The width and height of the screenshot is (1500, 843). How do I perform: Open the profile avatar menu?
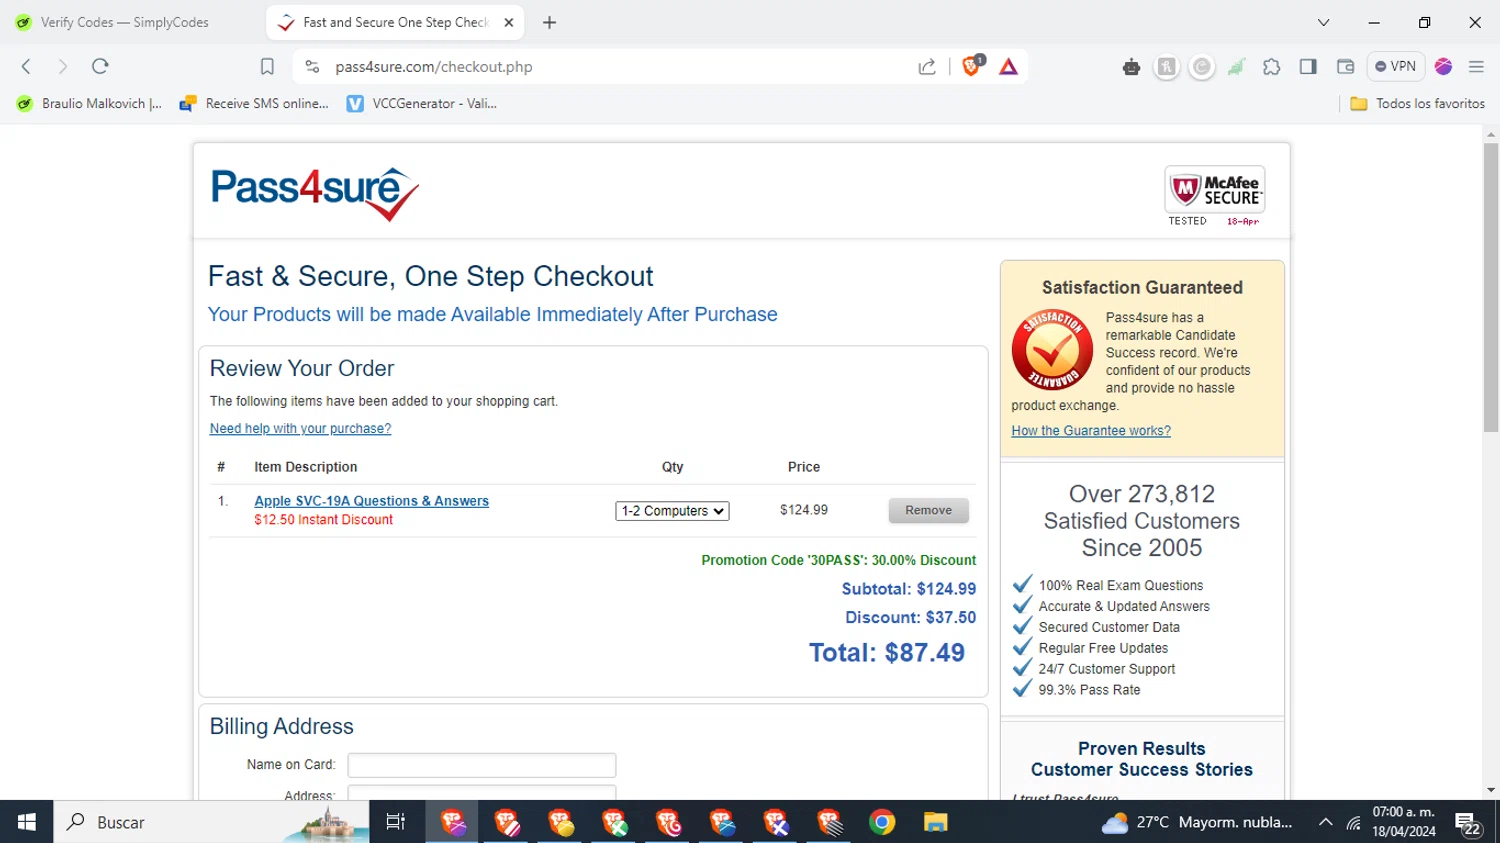[x=1443, y=67]
